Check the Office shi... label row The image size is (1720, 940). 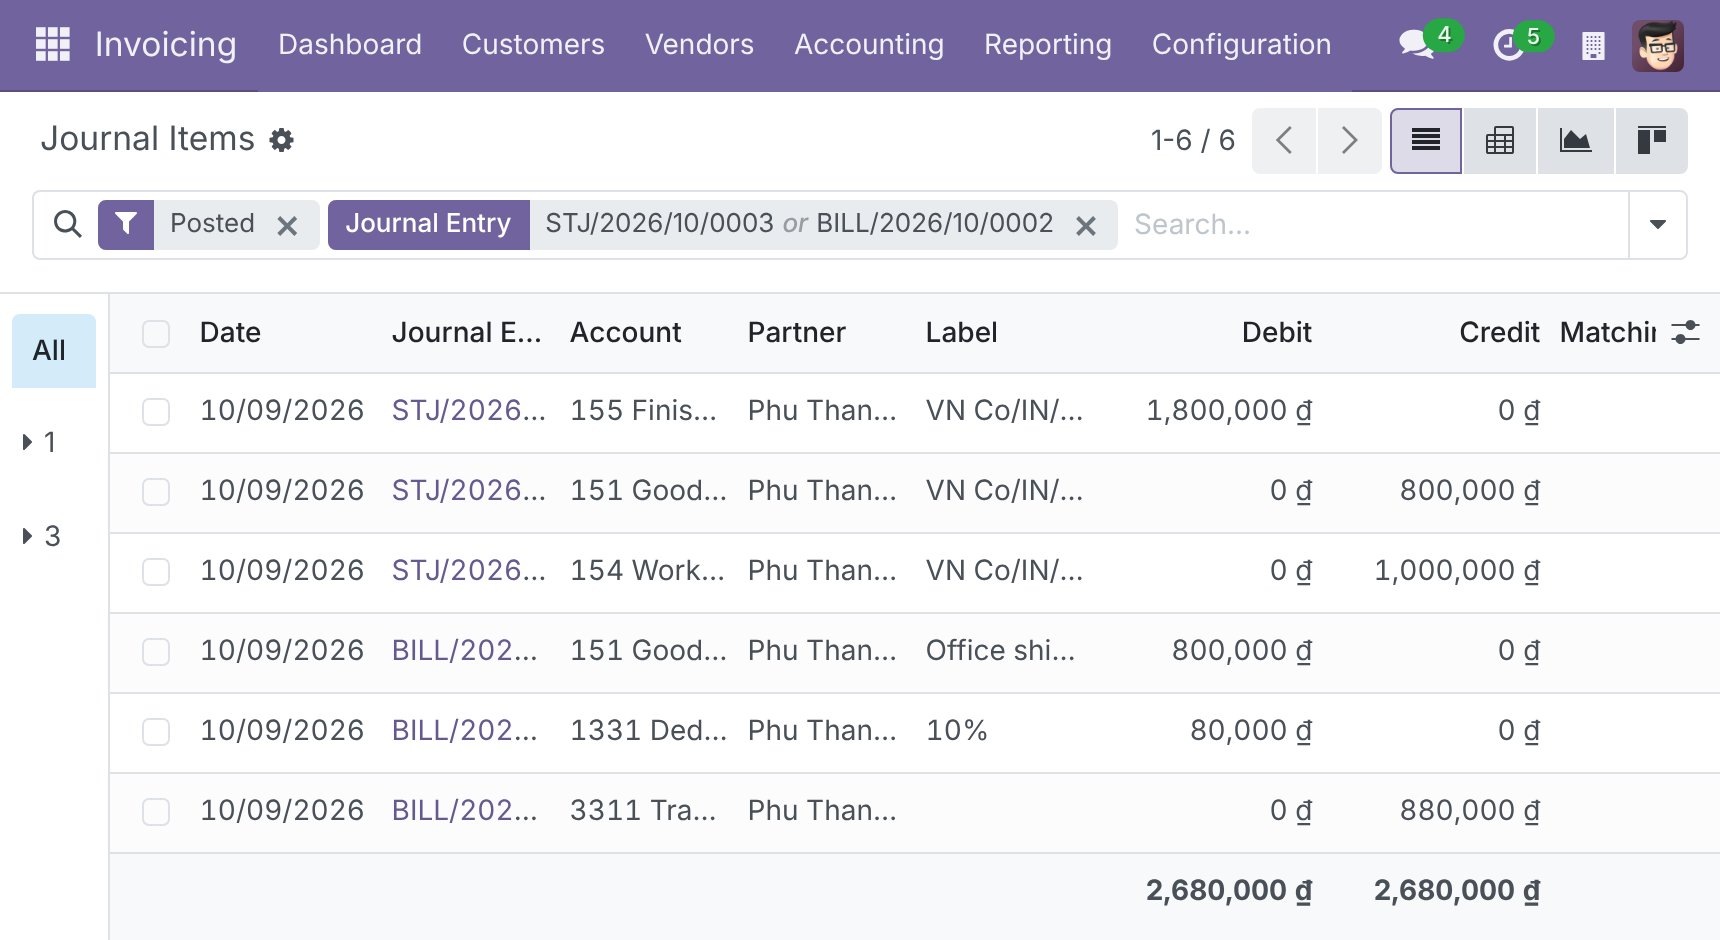pos(156,651)
